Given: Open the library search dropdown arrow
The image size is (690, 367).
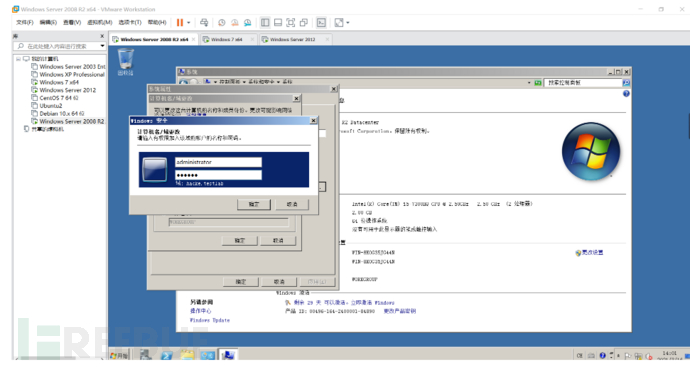Looking at the screenshot, I should tap(102, 46).
